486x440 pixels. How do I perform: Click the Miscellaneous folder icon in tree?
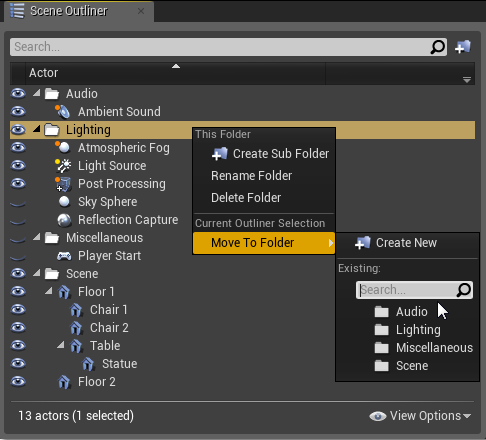(x=52, y=238)
